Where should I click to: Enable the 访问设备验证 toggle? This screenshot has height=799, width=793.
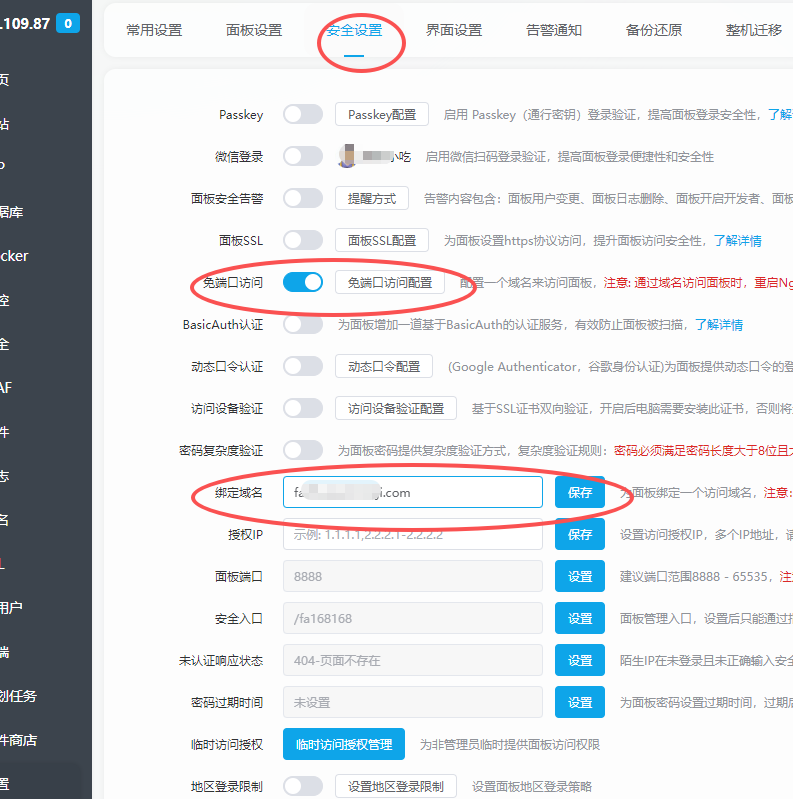pyautogui.click(x=303, y=408)
